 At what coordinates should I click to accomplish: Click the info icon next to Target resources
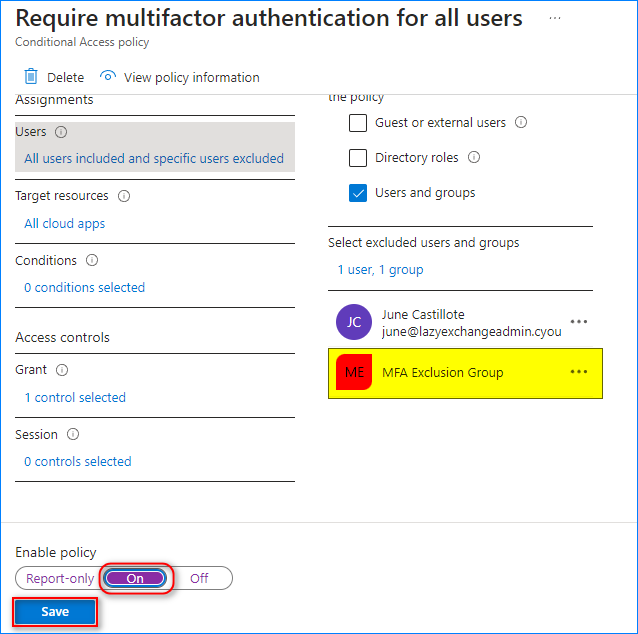point(124,196)
